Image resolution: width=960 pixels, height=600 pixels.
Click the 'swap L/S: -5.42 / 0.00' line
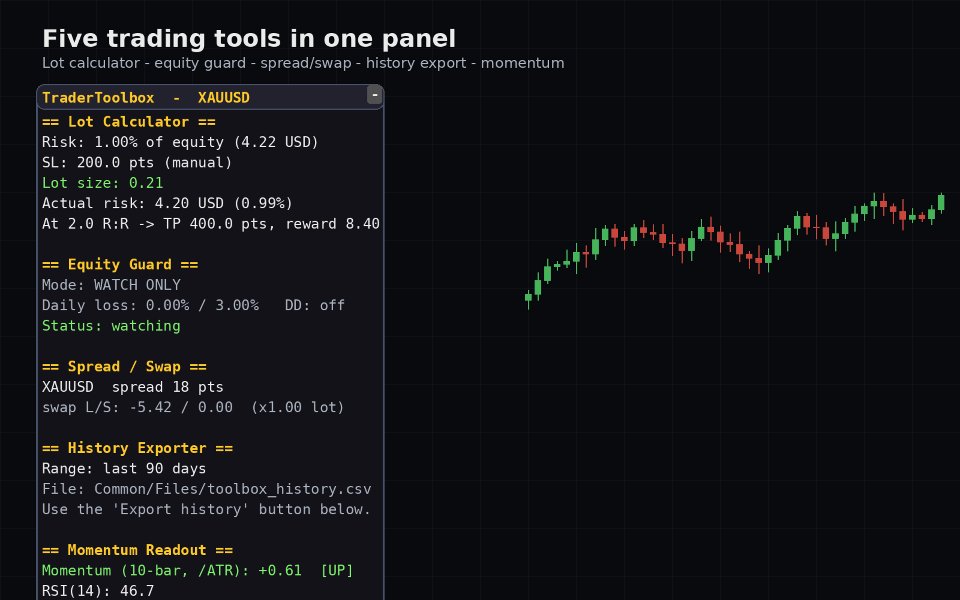click(x=193, y=407)
